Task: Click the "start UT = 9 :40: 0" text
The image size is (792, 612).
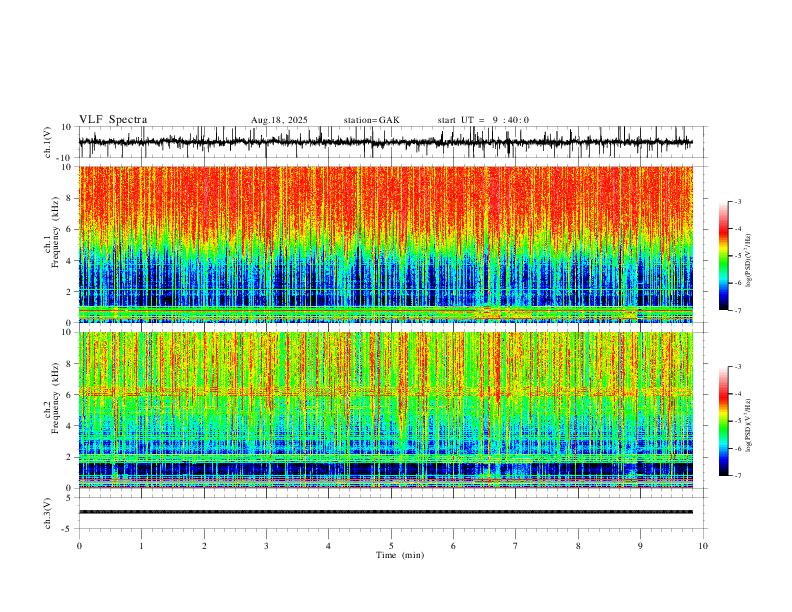Action: (483, 120)
